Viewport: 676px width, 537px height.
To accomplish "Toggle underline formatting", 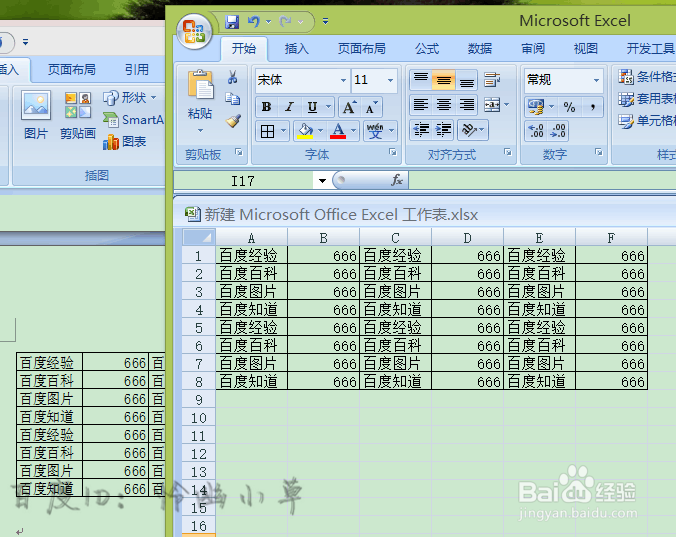I will pos(312,107).
